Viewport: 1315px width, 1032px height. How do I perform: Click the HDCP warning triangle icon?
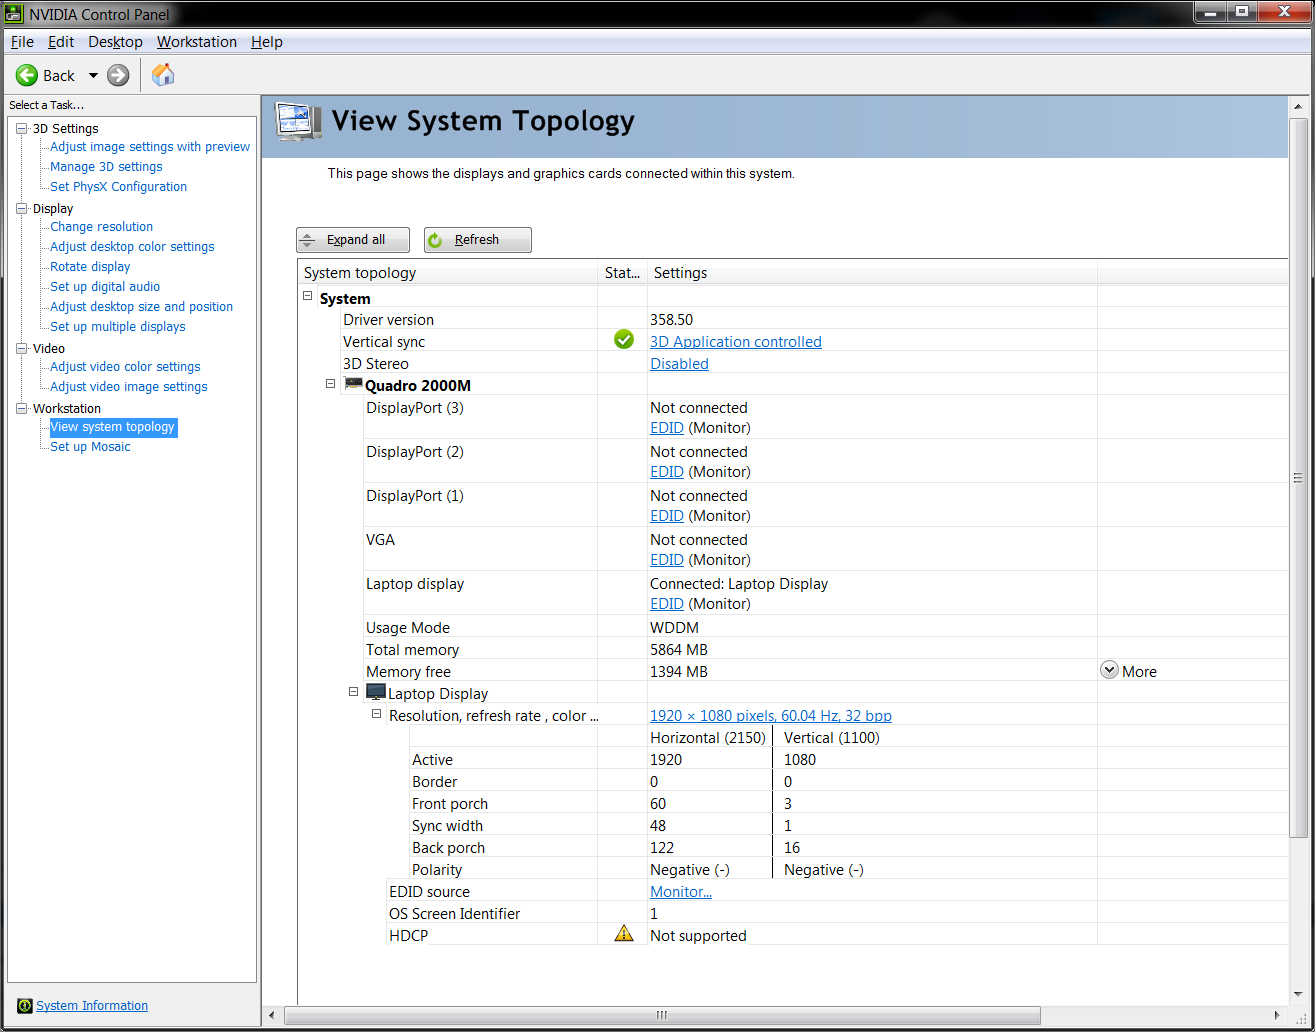pos(624,934)
